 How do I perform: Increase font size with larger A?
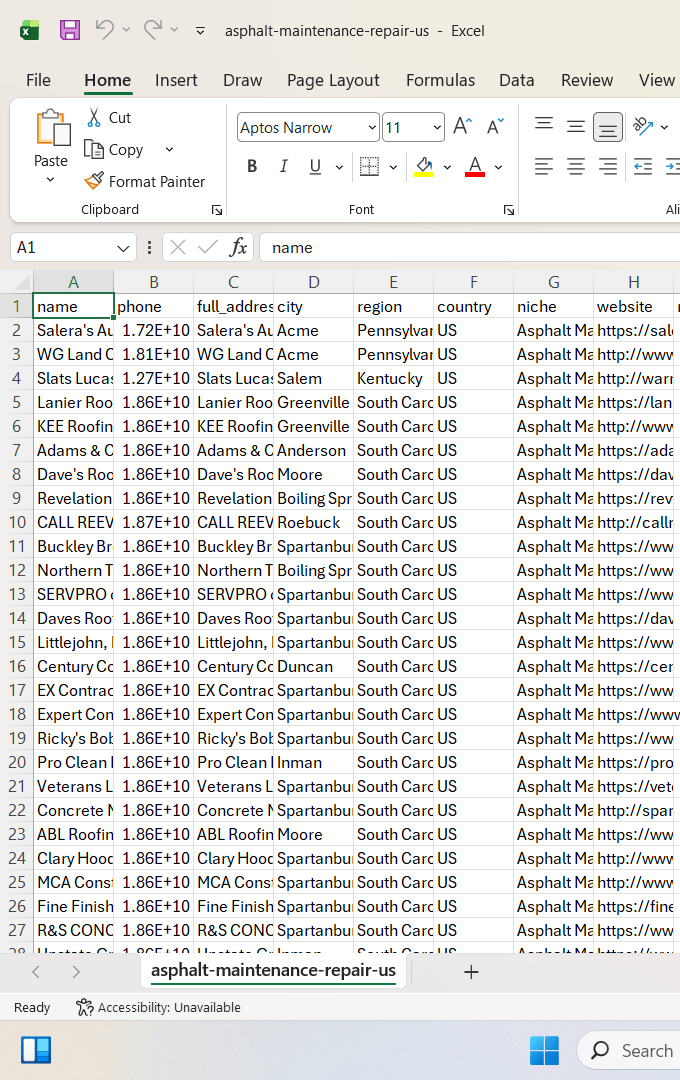[x=463, y=126]
